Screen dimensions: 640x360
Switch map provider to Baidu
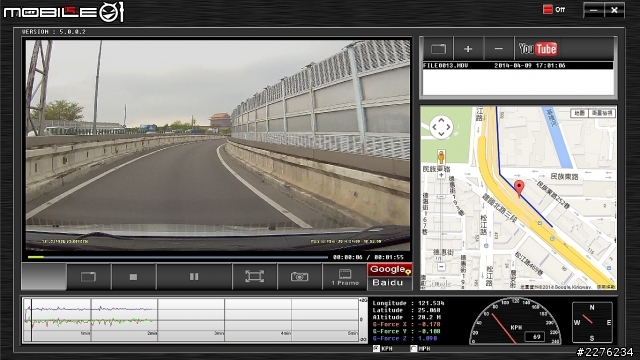point(389,283)
